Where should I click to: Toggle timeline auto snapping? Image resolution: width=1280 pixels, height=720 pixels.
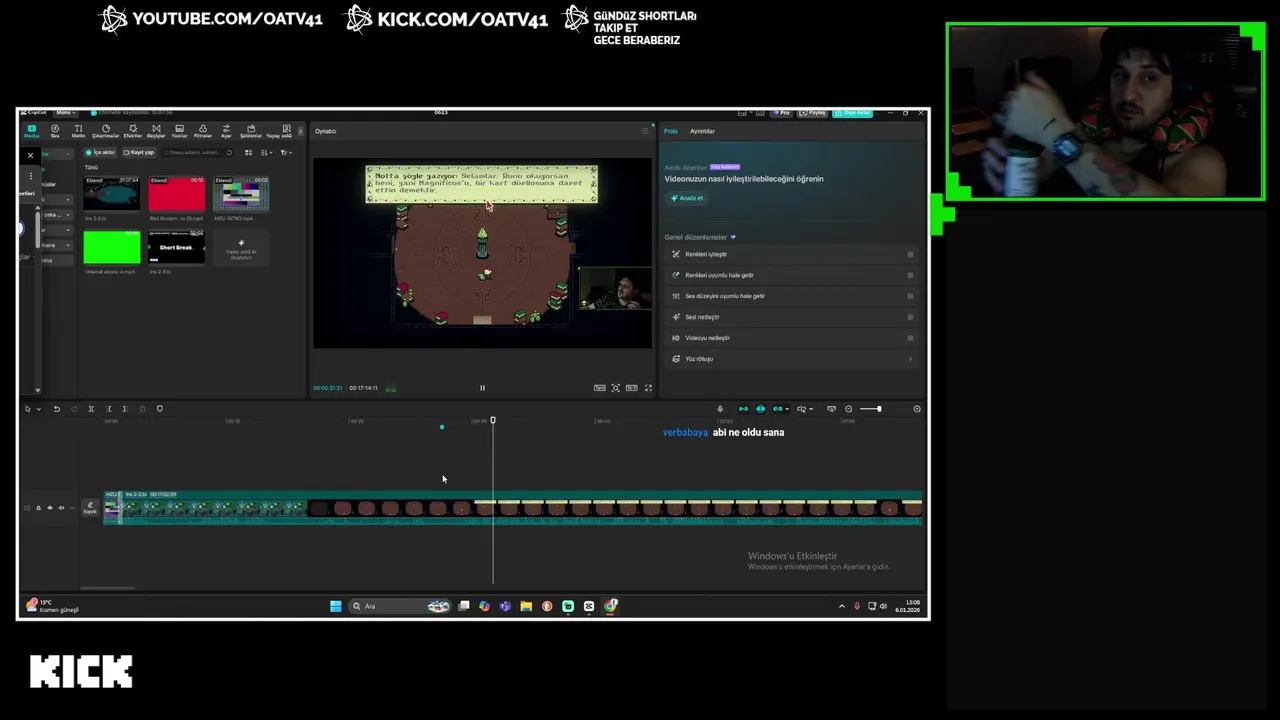760,409
